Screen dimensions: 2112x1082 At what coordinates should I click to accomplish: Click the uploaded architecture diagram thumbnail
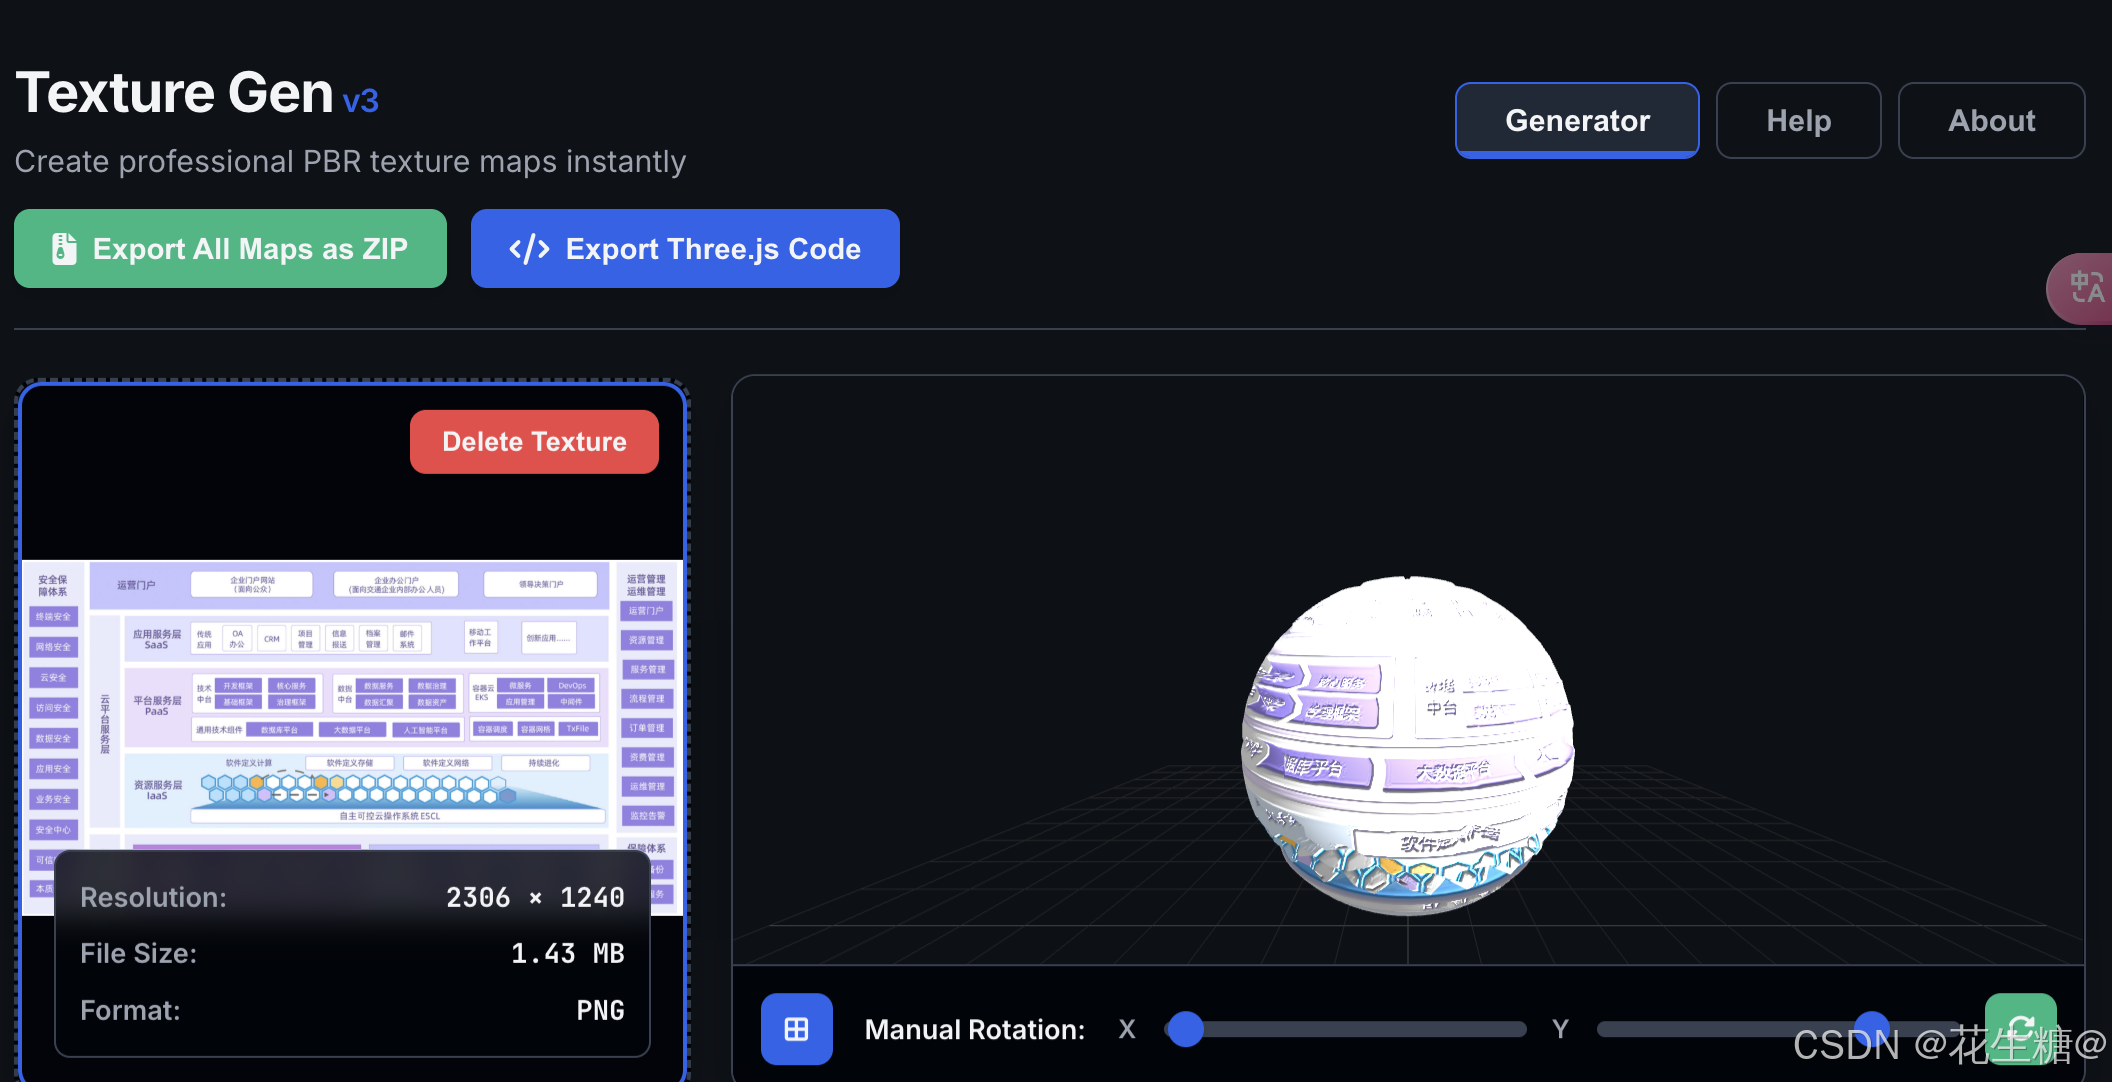pyautogui.click(x=350, y=700)
